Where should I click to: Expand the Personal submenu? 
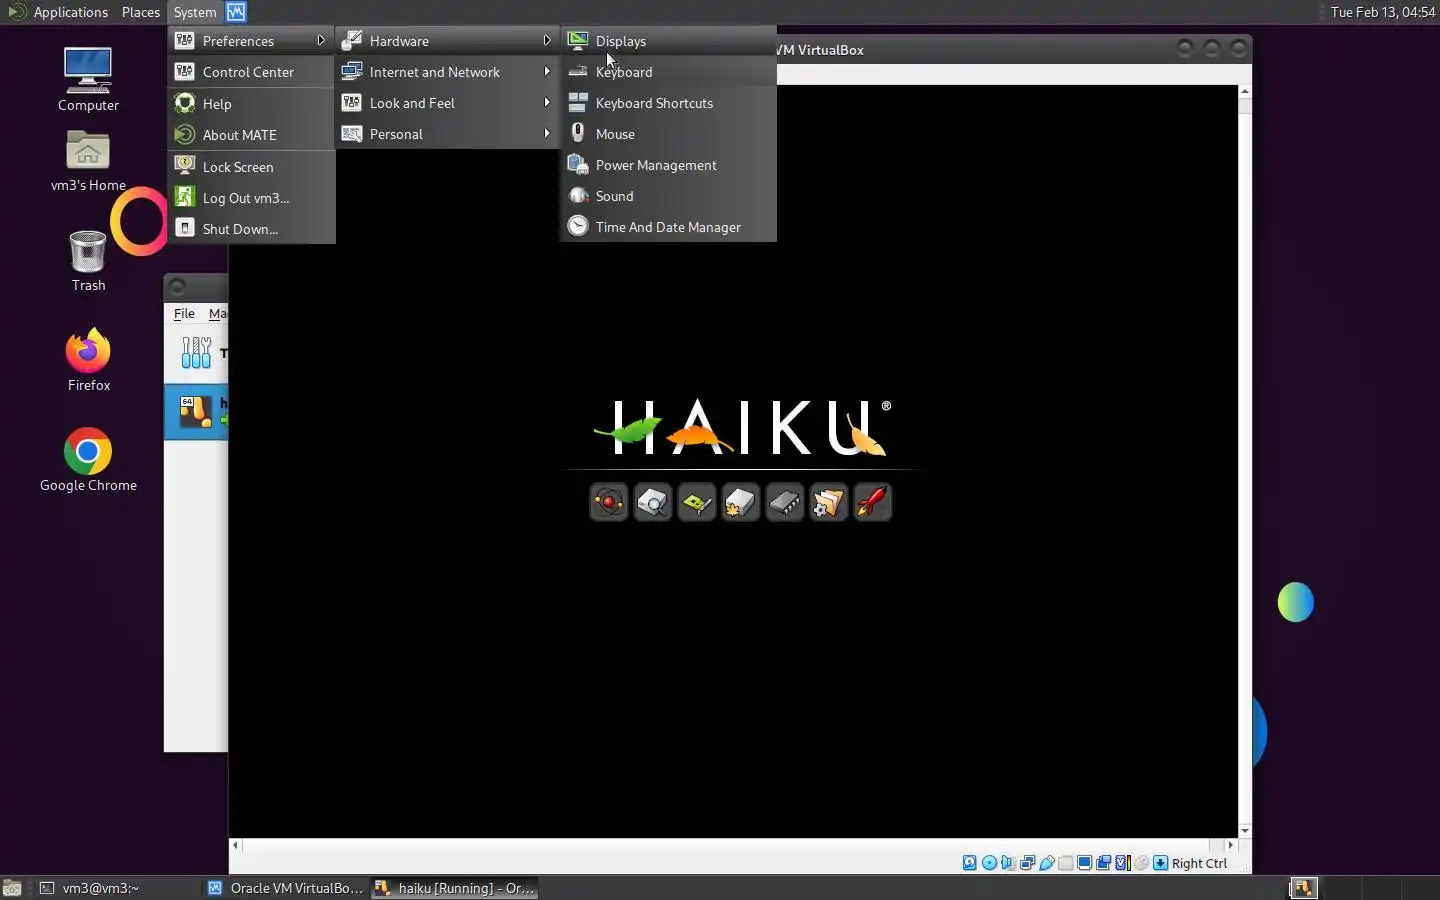pos(446,134)
